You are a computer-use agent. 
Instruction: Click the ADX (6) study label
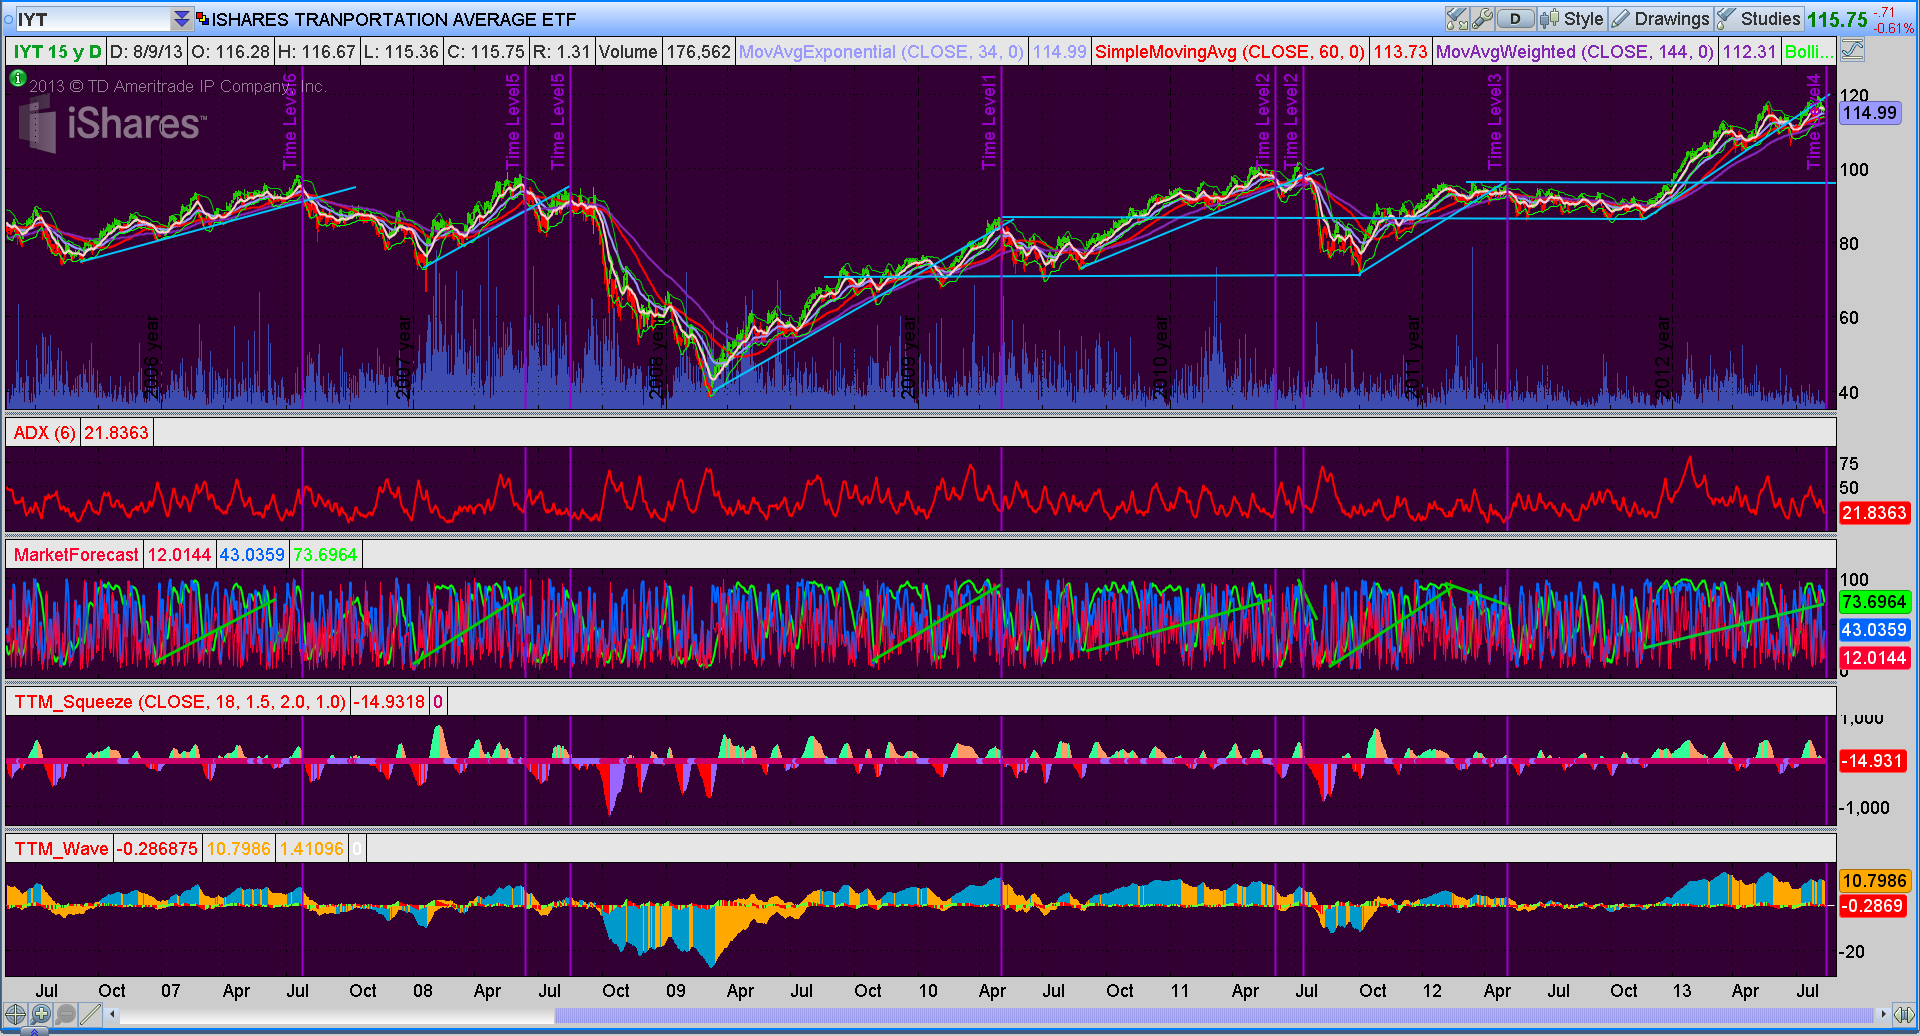pyautogui.click(x=44, y=433)
